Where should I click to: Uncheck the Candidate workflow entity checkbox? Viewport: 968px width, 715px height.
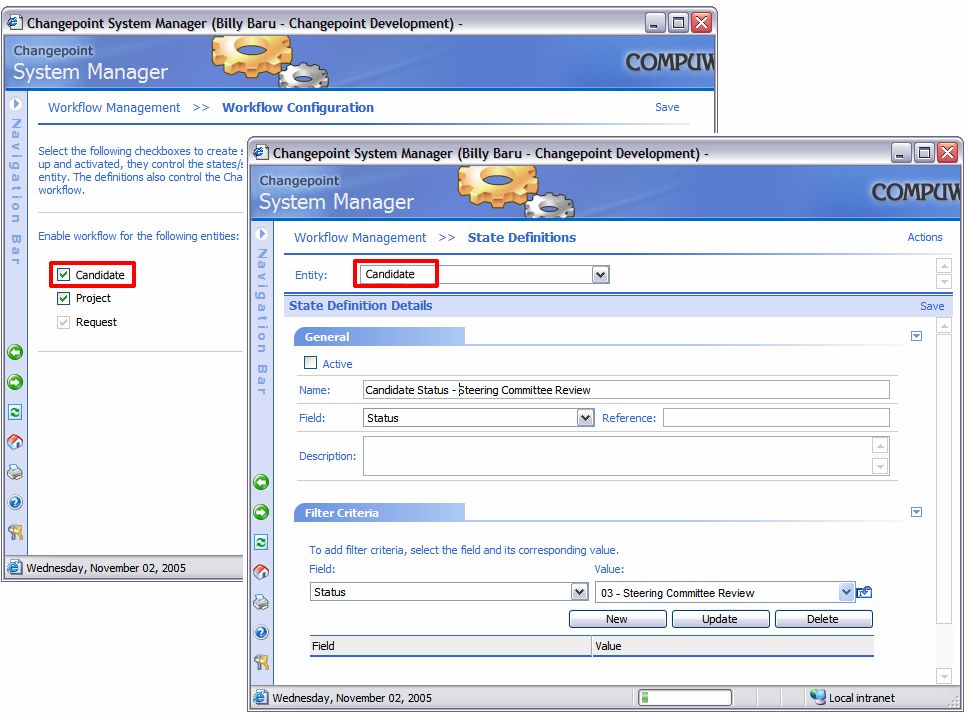[x=64, y=275]
